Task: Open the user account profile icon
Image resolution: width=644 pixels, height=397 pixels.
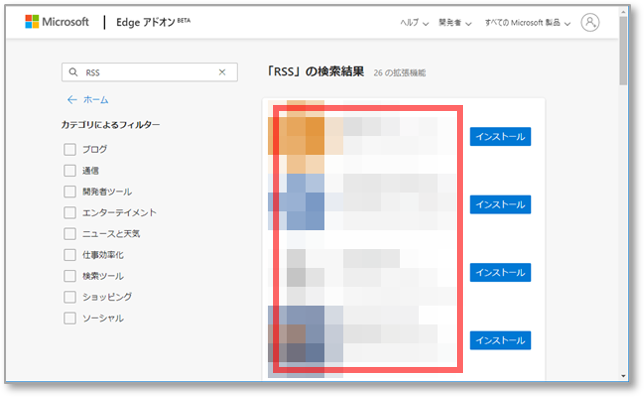Action: point(590,22)
